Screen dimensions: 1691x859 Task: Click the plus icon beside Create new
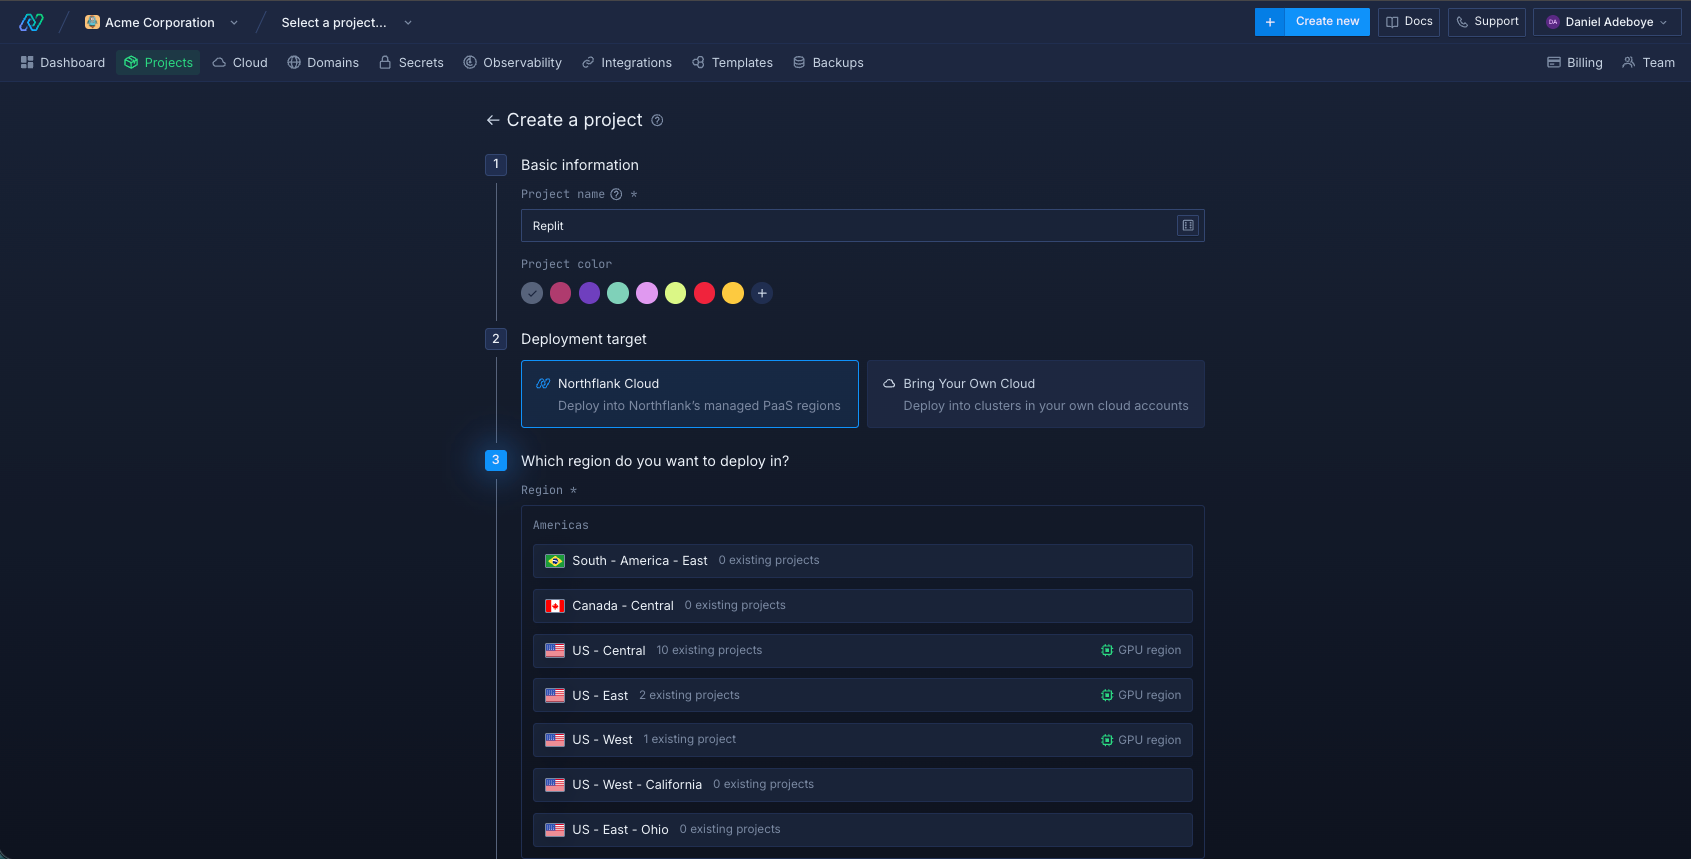click(x=1270, y=22)
